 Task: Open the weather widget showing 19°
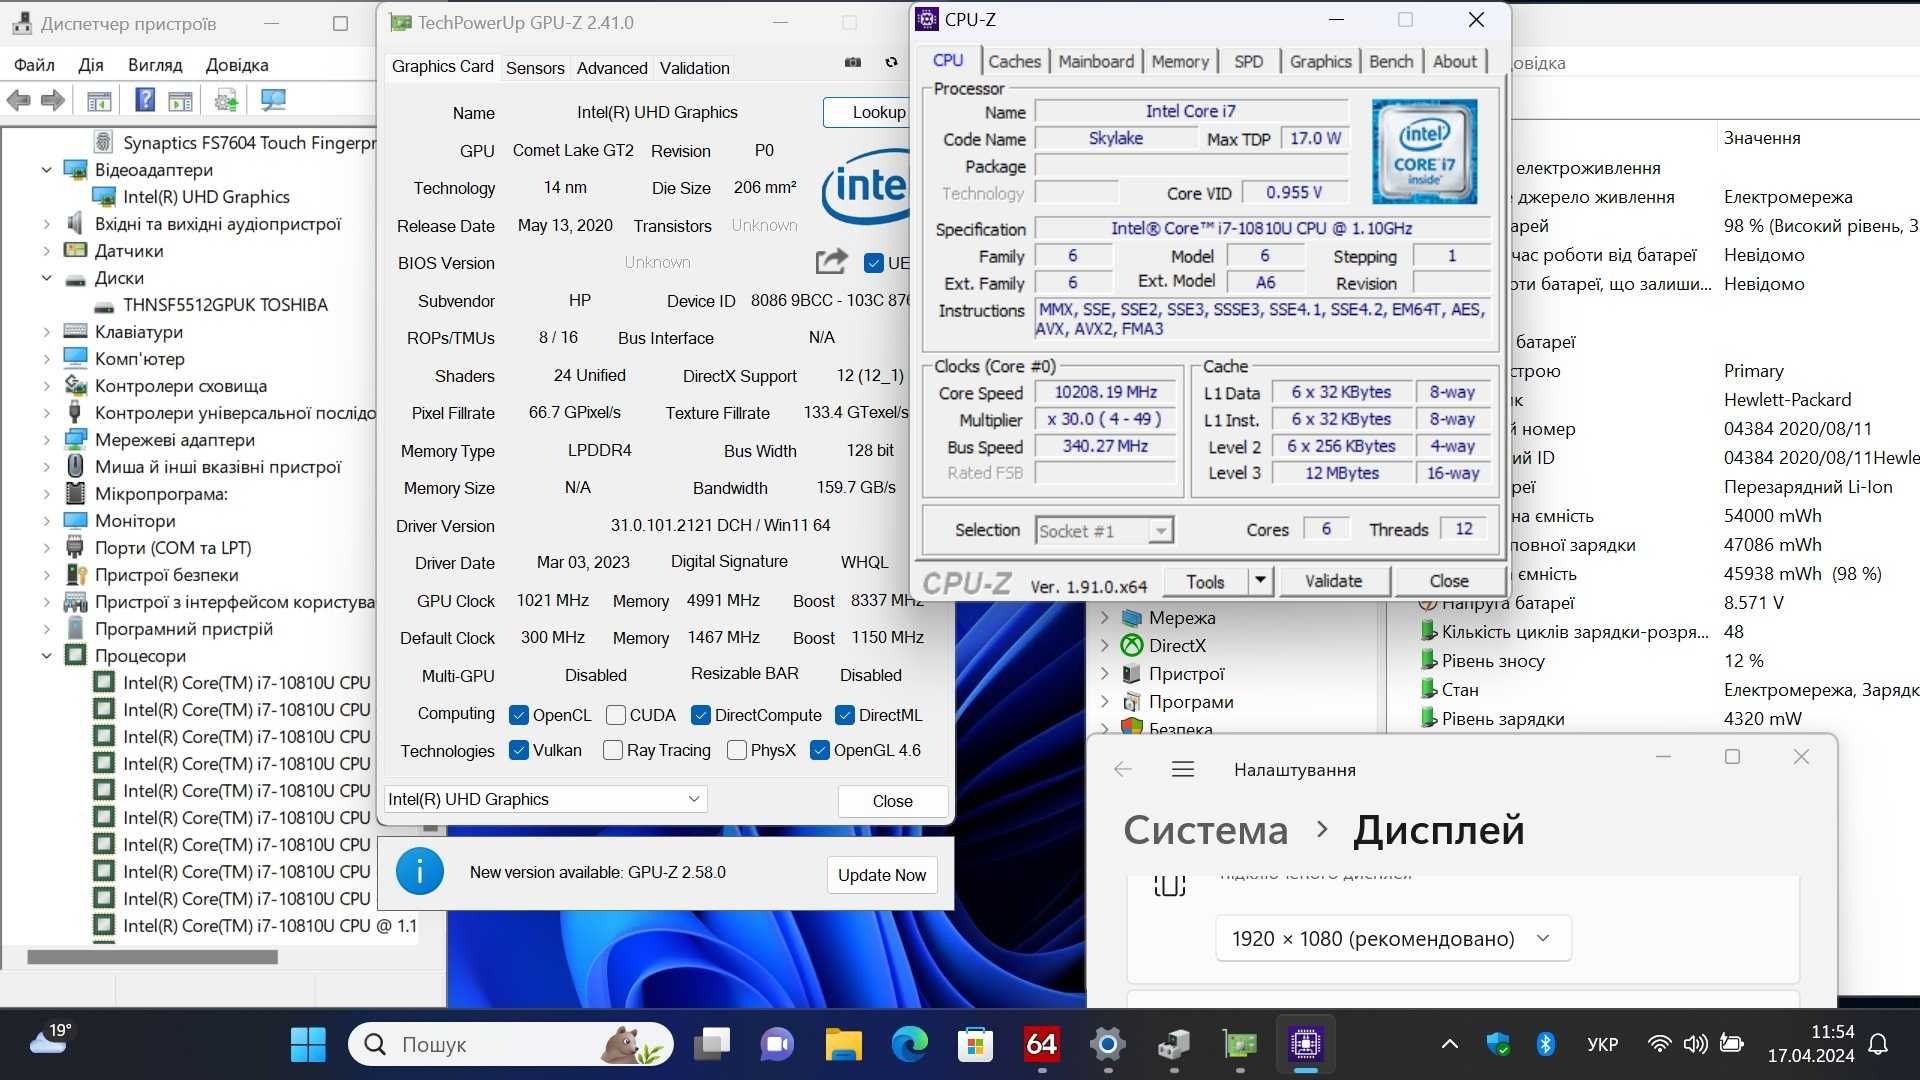click(x=50, y=1040)
